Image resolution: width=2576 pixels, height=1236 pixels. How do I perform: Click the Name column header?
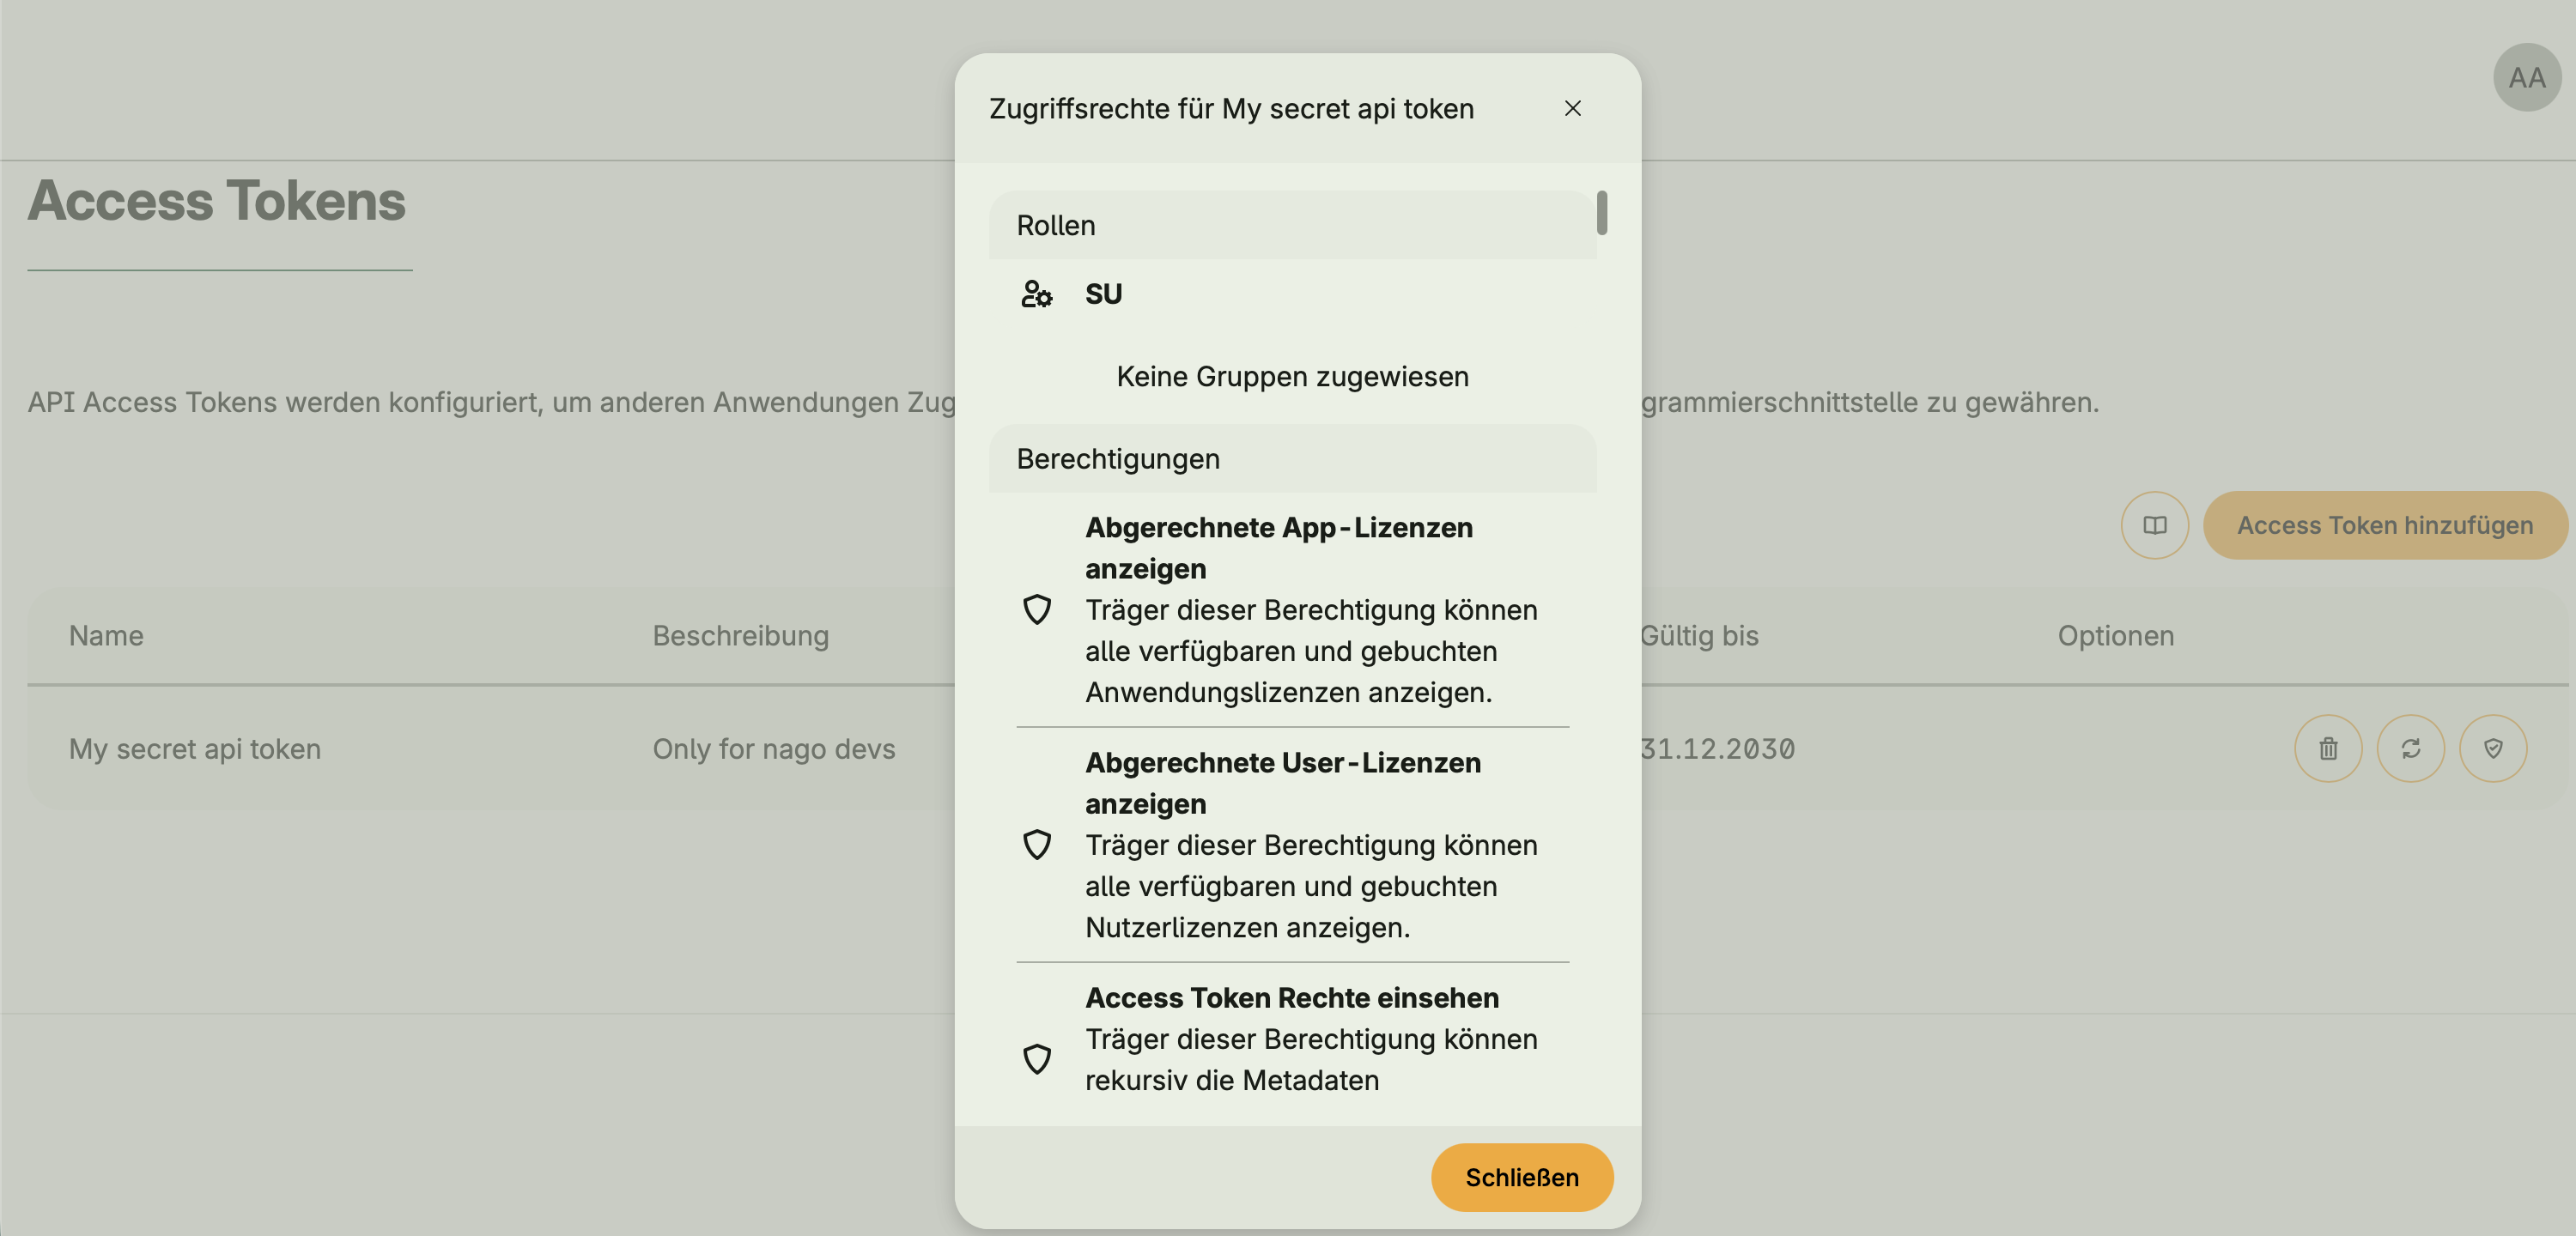(x=106, y=635)
